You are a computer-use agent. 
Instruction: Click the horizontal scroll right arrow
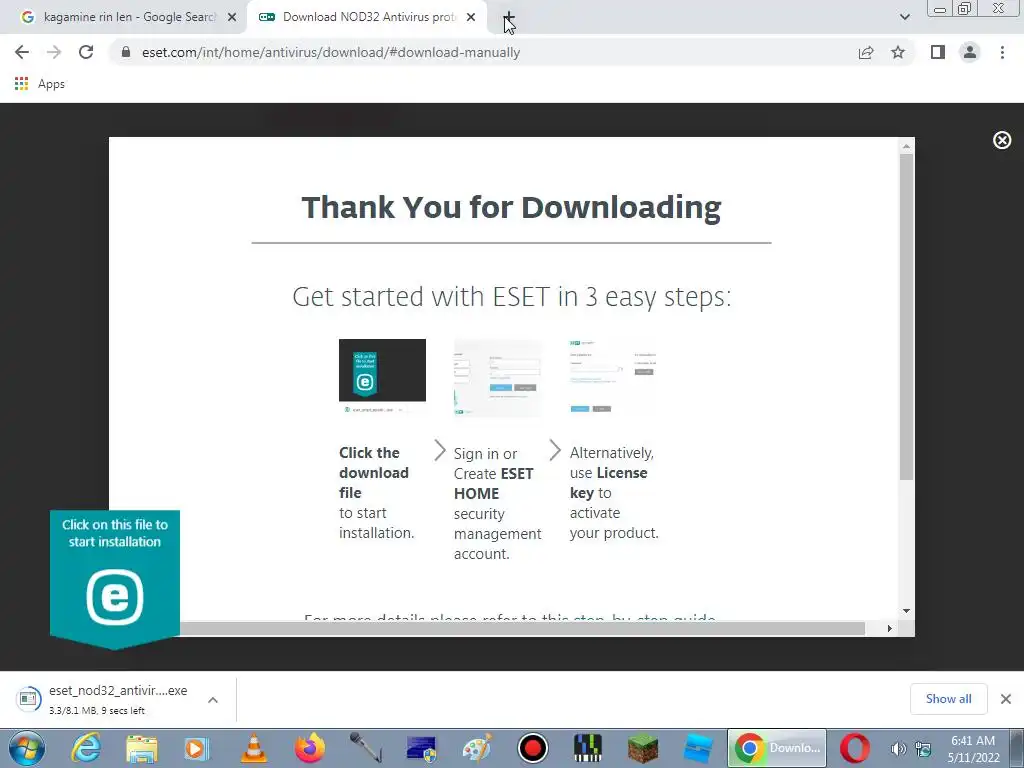click(889, 628)
